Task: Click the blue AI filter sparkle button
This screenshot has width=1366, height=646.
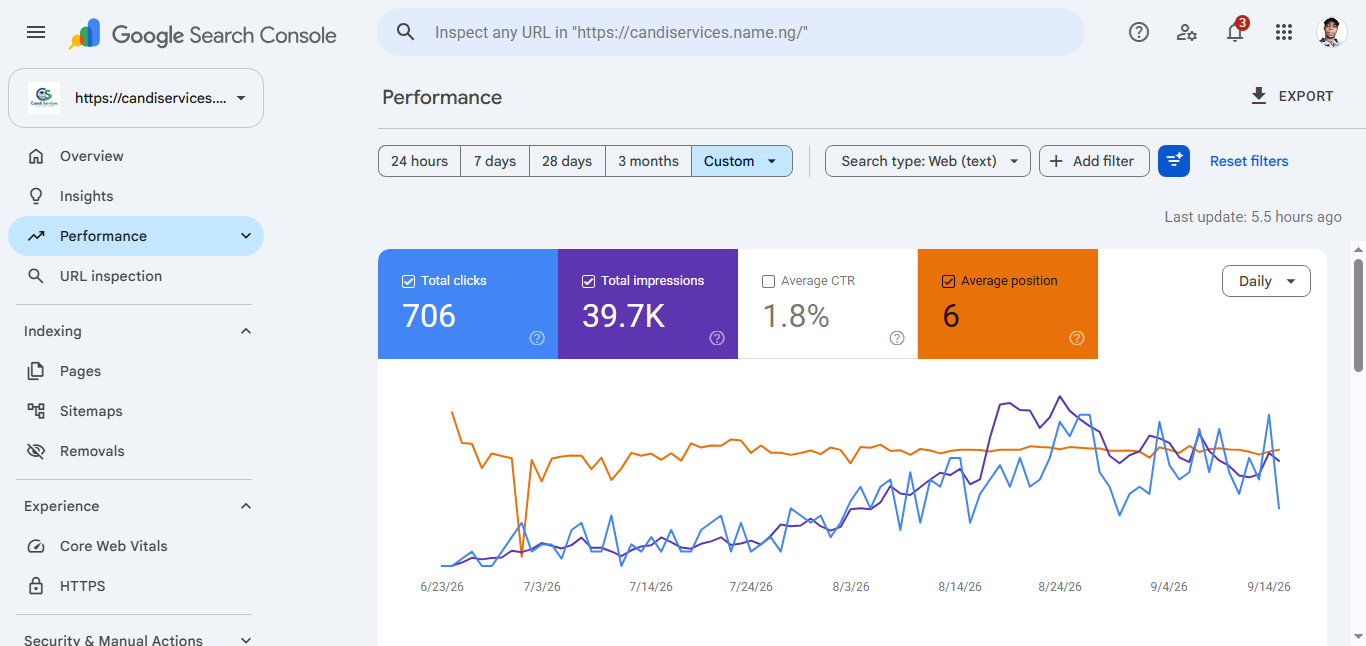Action: coord(1174,161)
